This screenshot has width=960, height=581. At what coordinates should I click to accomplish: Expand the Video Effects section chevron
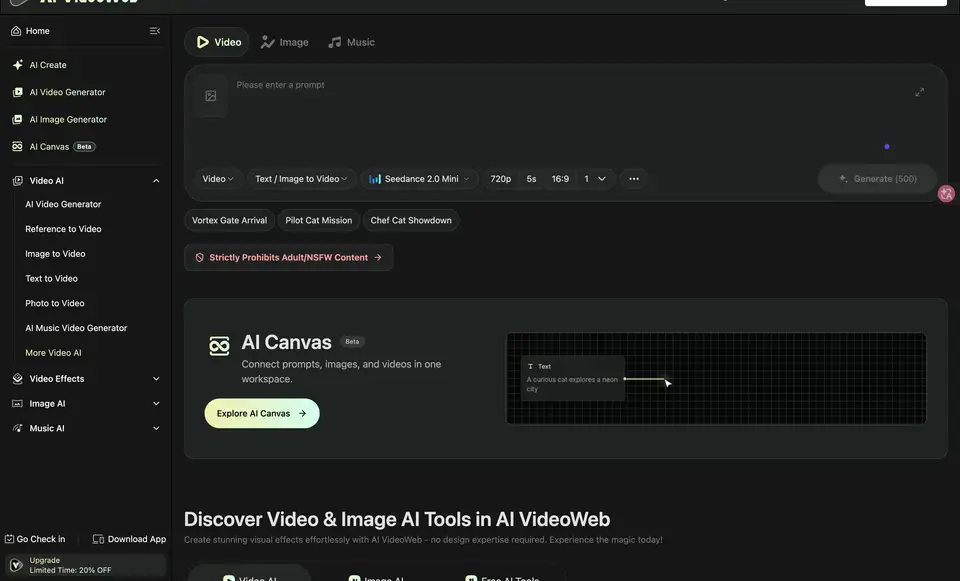[x=156, y=378]
